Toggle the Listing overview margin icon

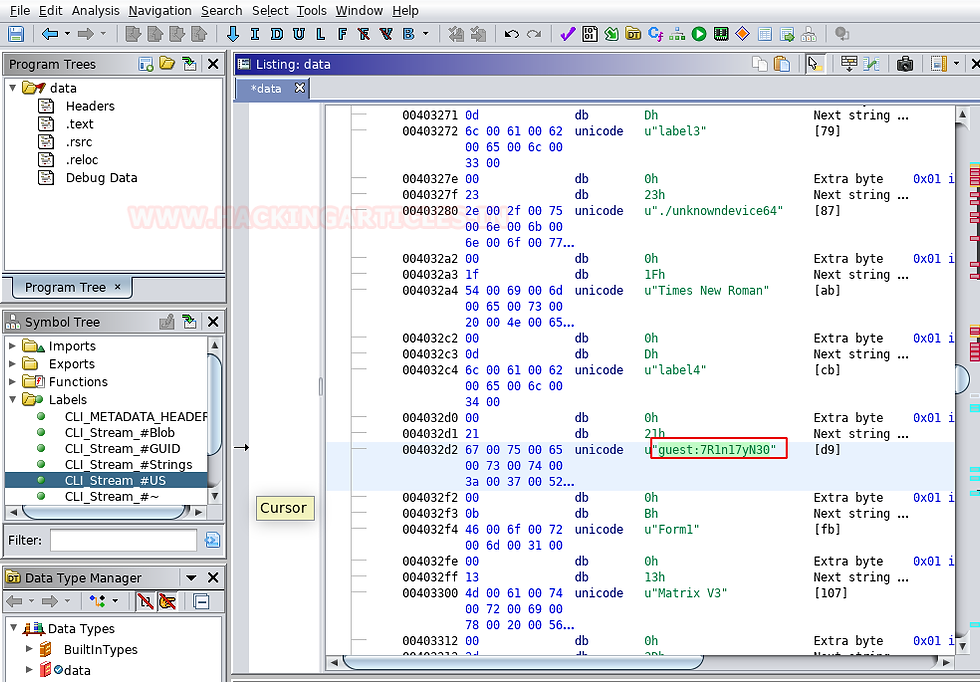pos(938,64)
